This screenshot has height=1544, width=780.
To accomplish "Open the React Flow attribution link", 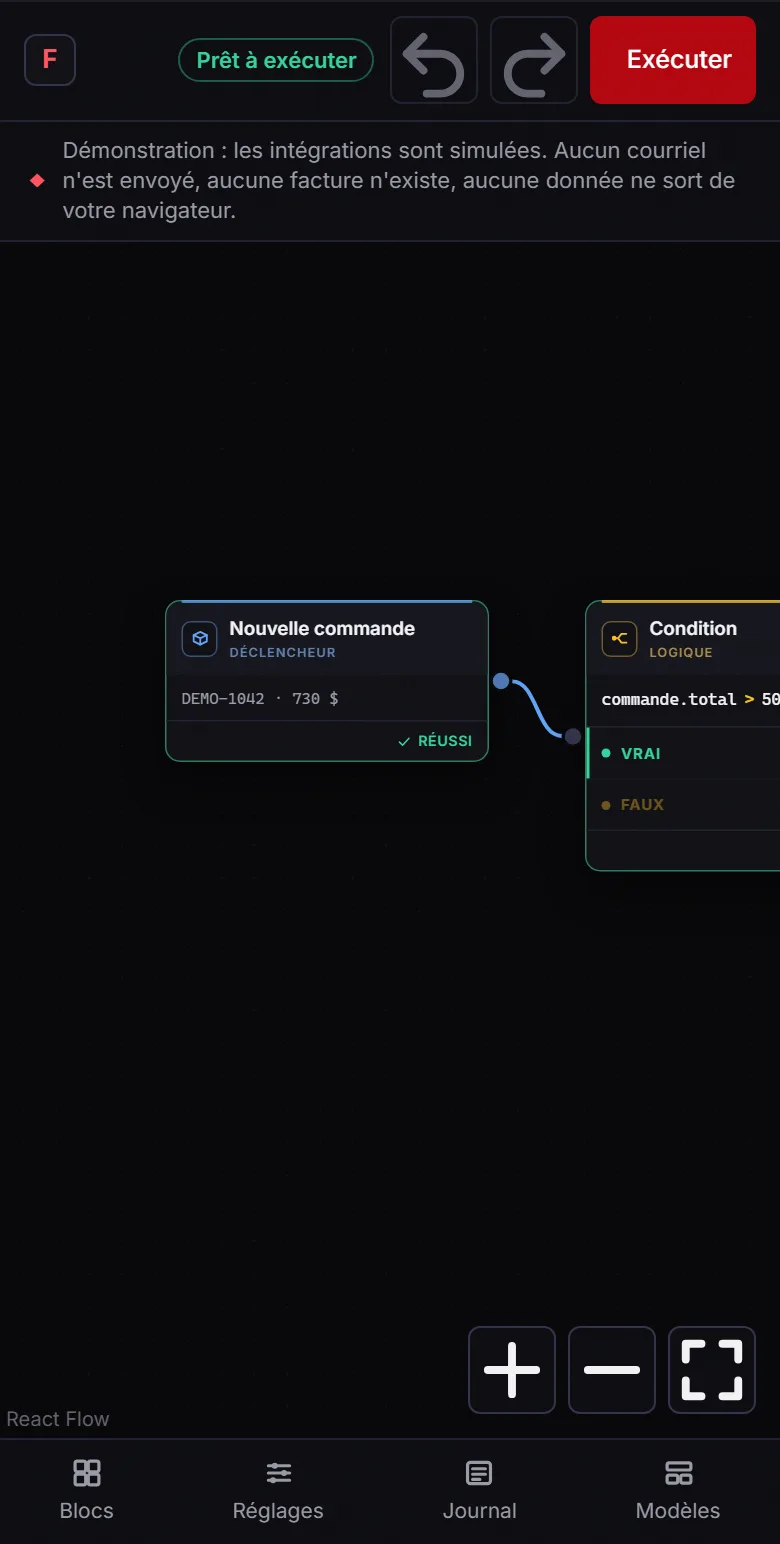I will pos(58,1419).
